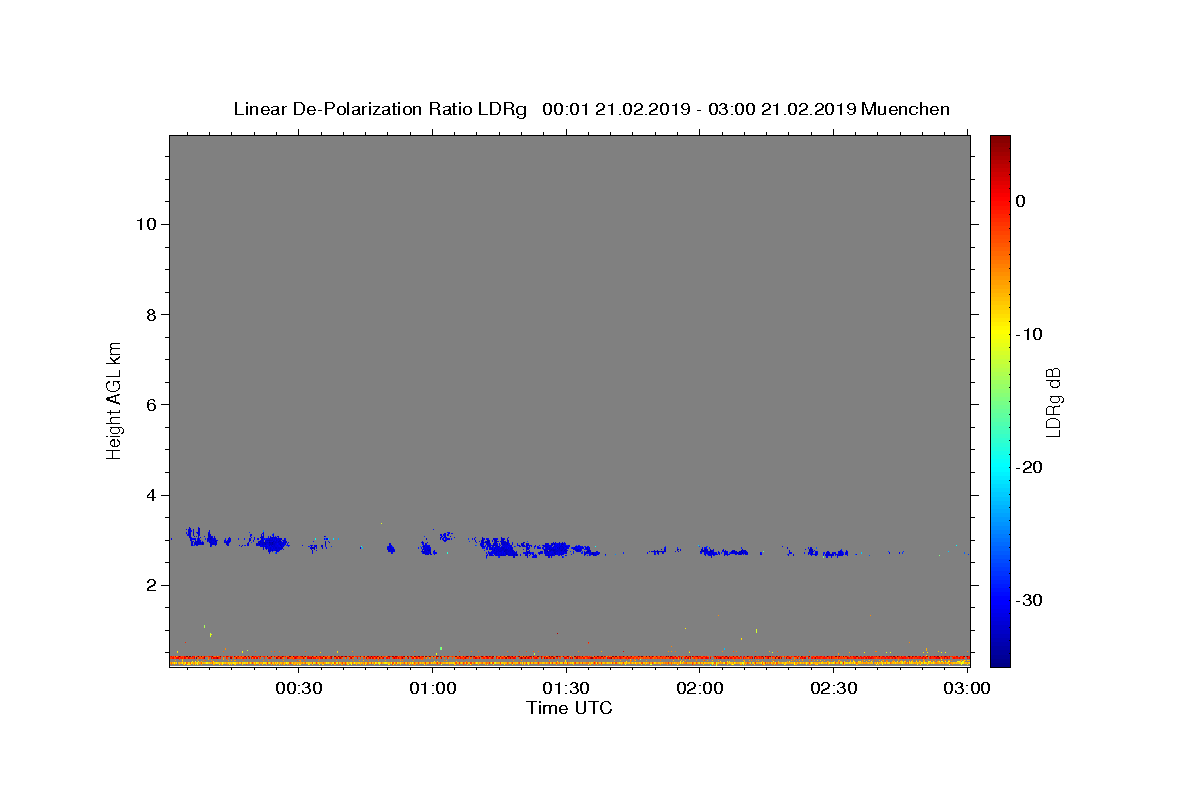
Task: Click the dark blue bottom of colorbar
Action: [1000, 659]
